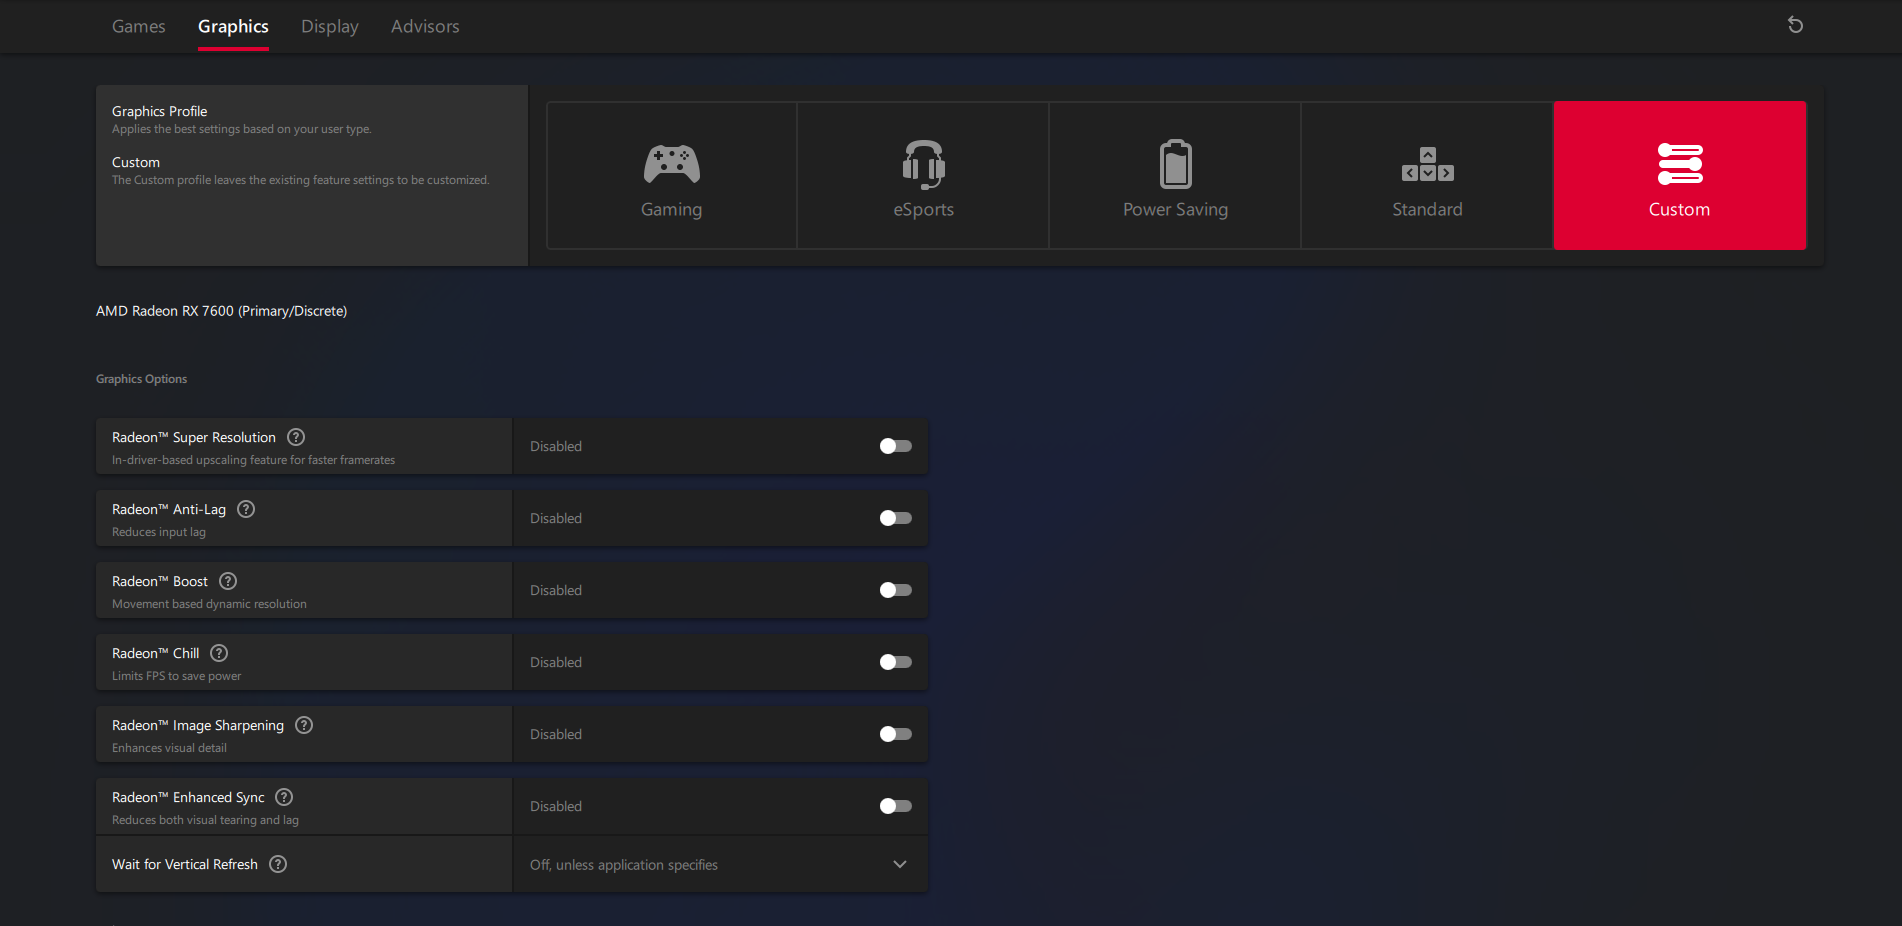Image resolution: width=1902 pixels, height=926 pixels.
Task: Switch on Radeon Chill
Action: point(896,662)
